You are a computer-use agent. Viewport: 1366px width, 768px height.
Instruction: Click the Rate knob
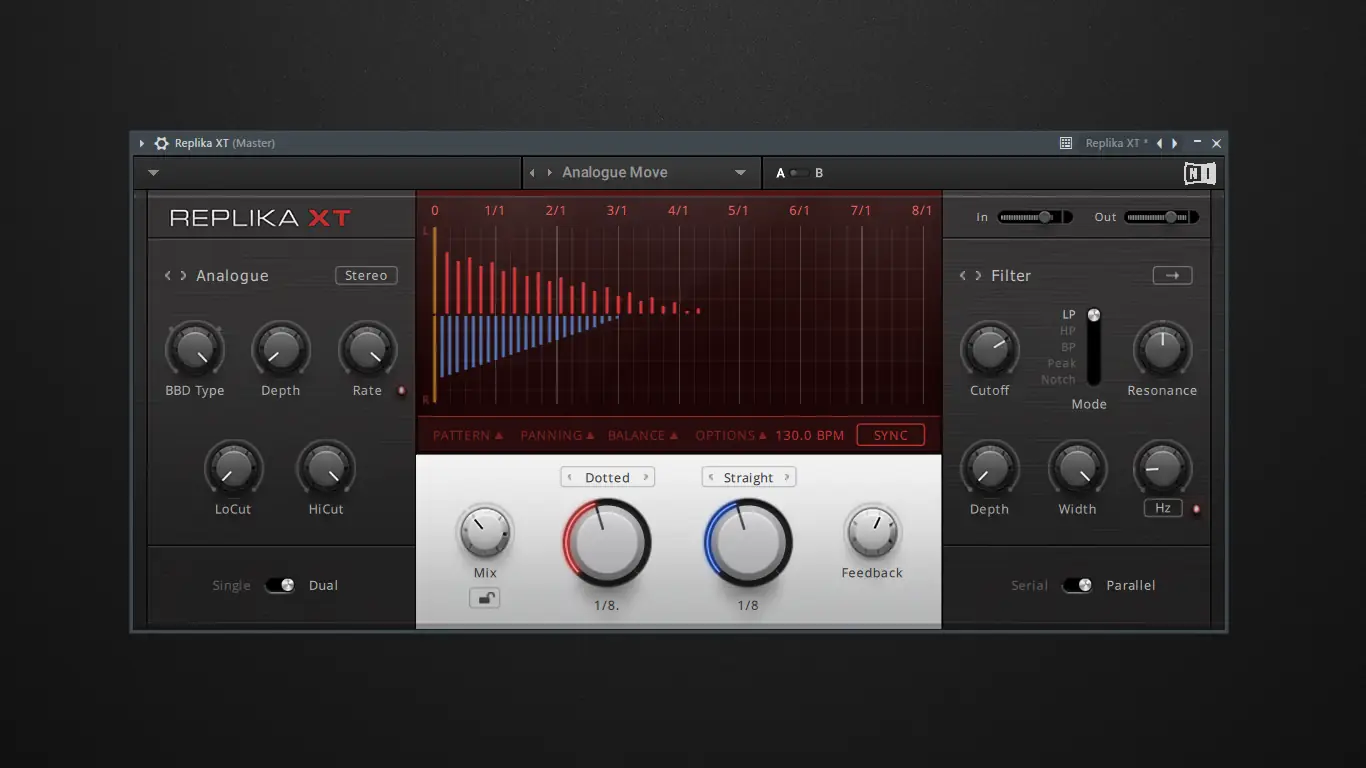click(x=367, y=350)
